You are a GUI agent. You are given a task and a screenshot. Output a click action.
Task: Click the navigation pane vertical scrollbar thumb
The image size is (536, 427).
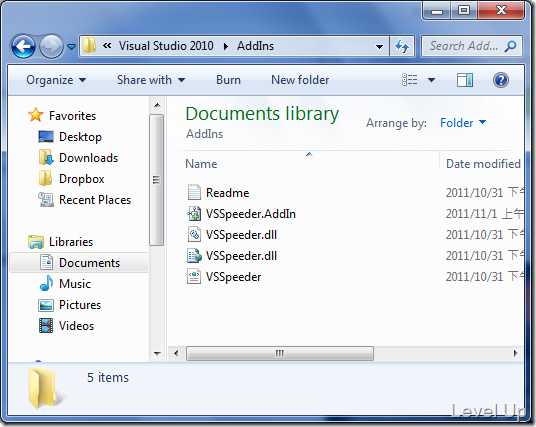coord(157,180)
